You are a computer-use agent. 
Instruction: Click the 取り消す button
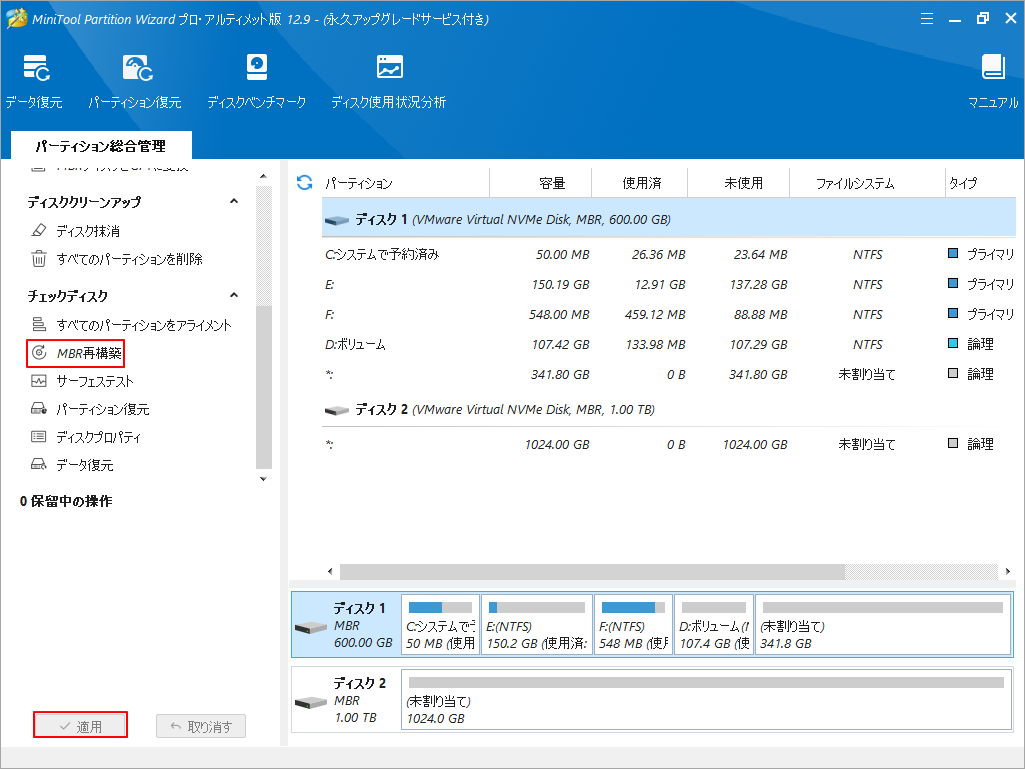point(201,726)
